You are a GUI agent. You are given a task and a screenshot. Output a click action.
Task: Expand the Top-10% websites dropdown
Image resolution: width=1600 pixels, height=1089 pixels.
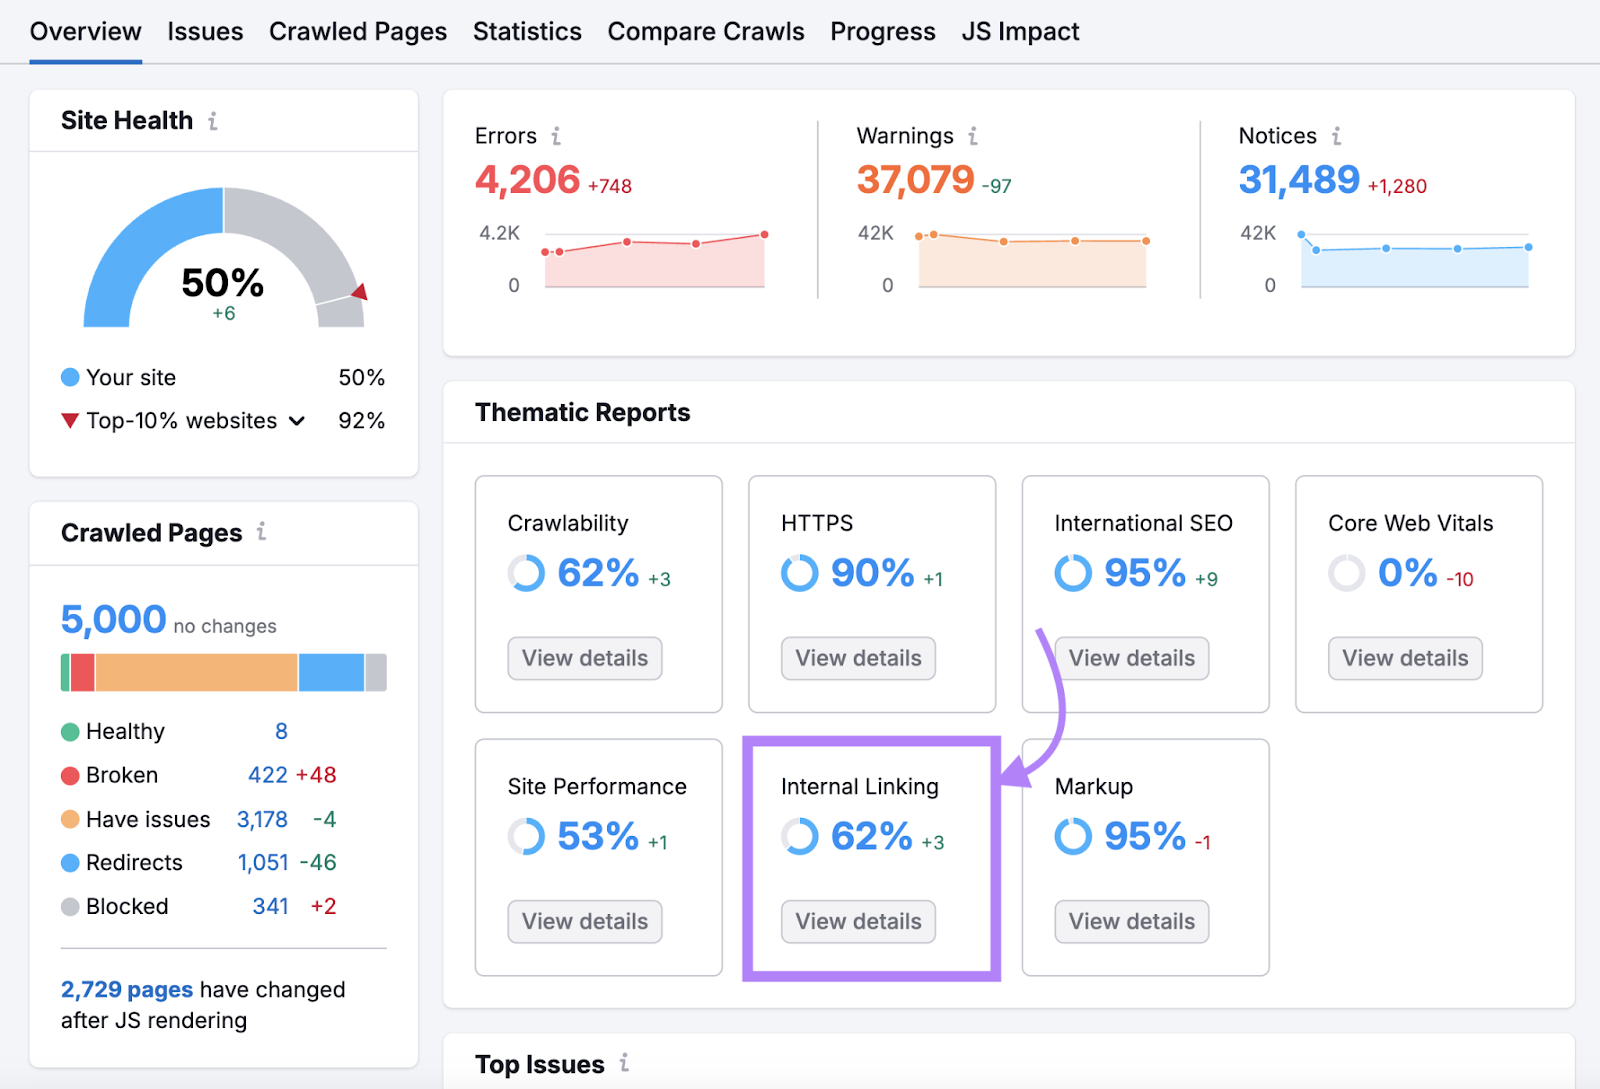click(297, 421)
